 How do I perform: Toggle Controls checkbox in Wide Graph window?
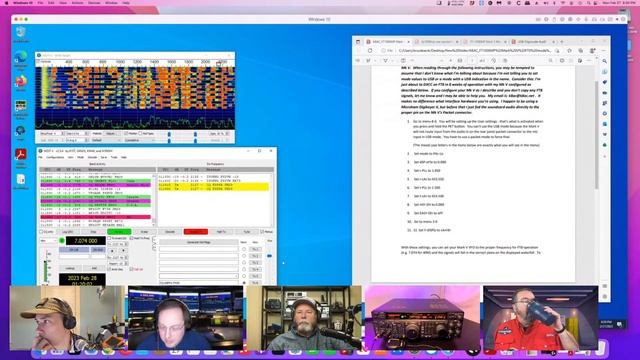click(43, 62)
